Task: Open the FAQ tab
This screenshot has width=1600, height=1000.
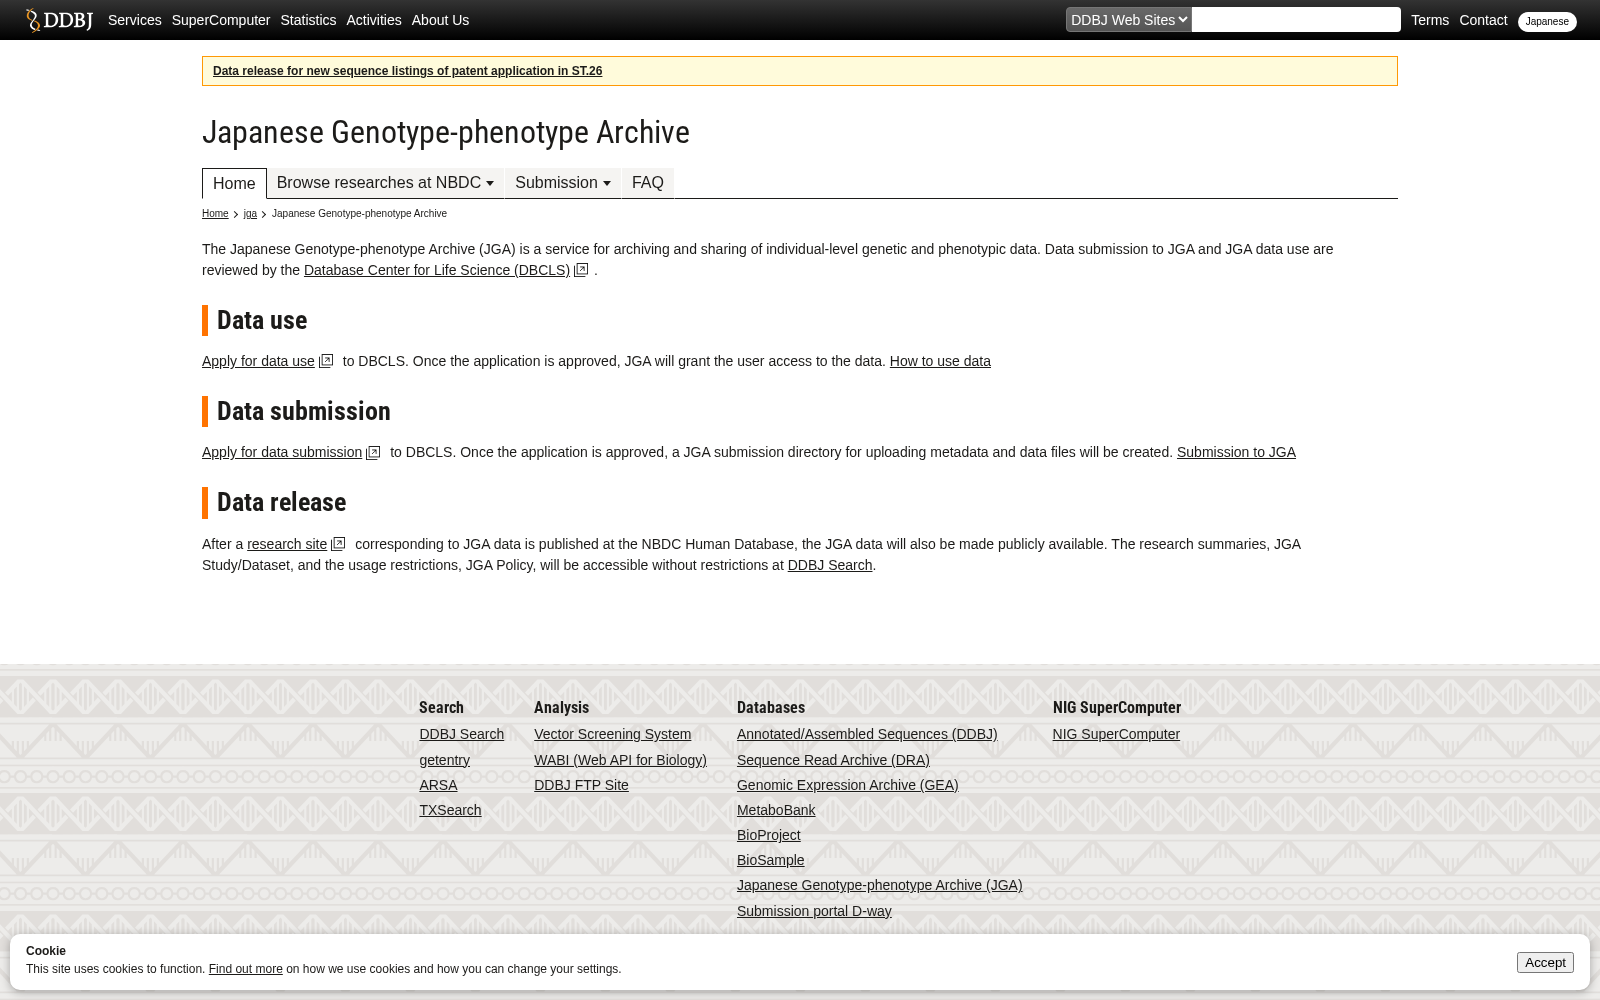Action: coord(648,183)
